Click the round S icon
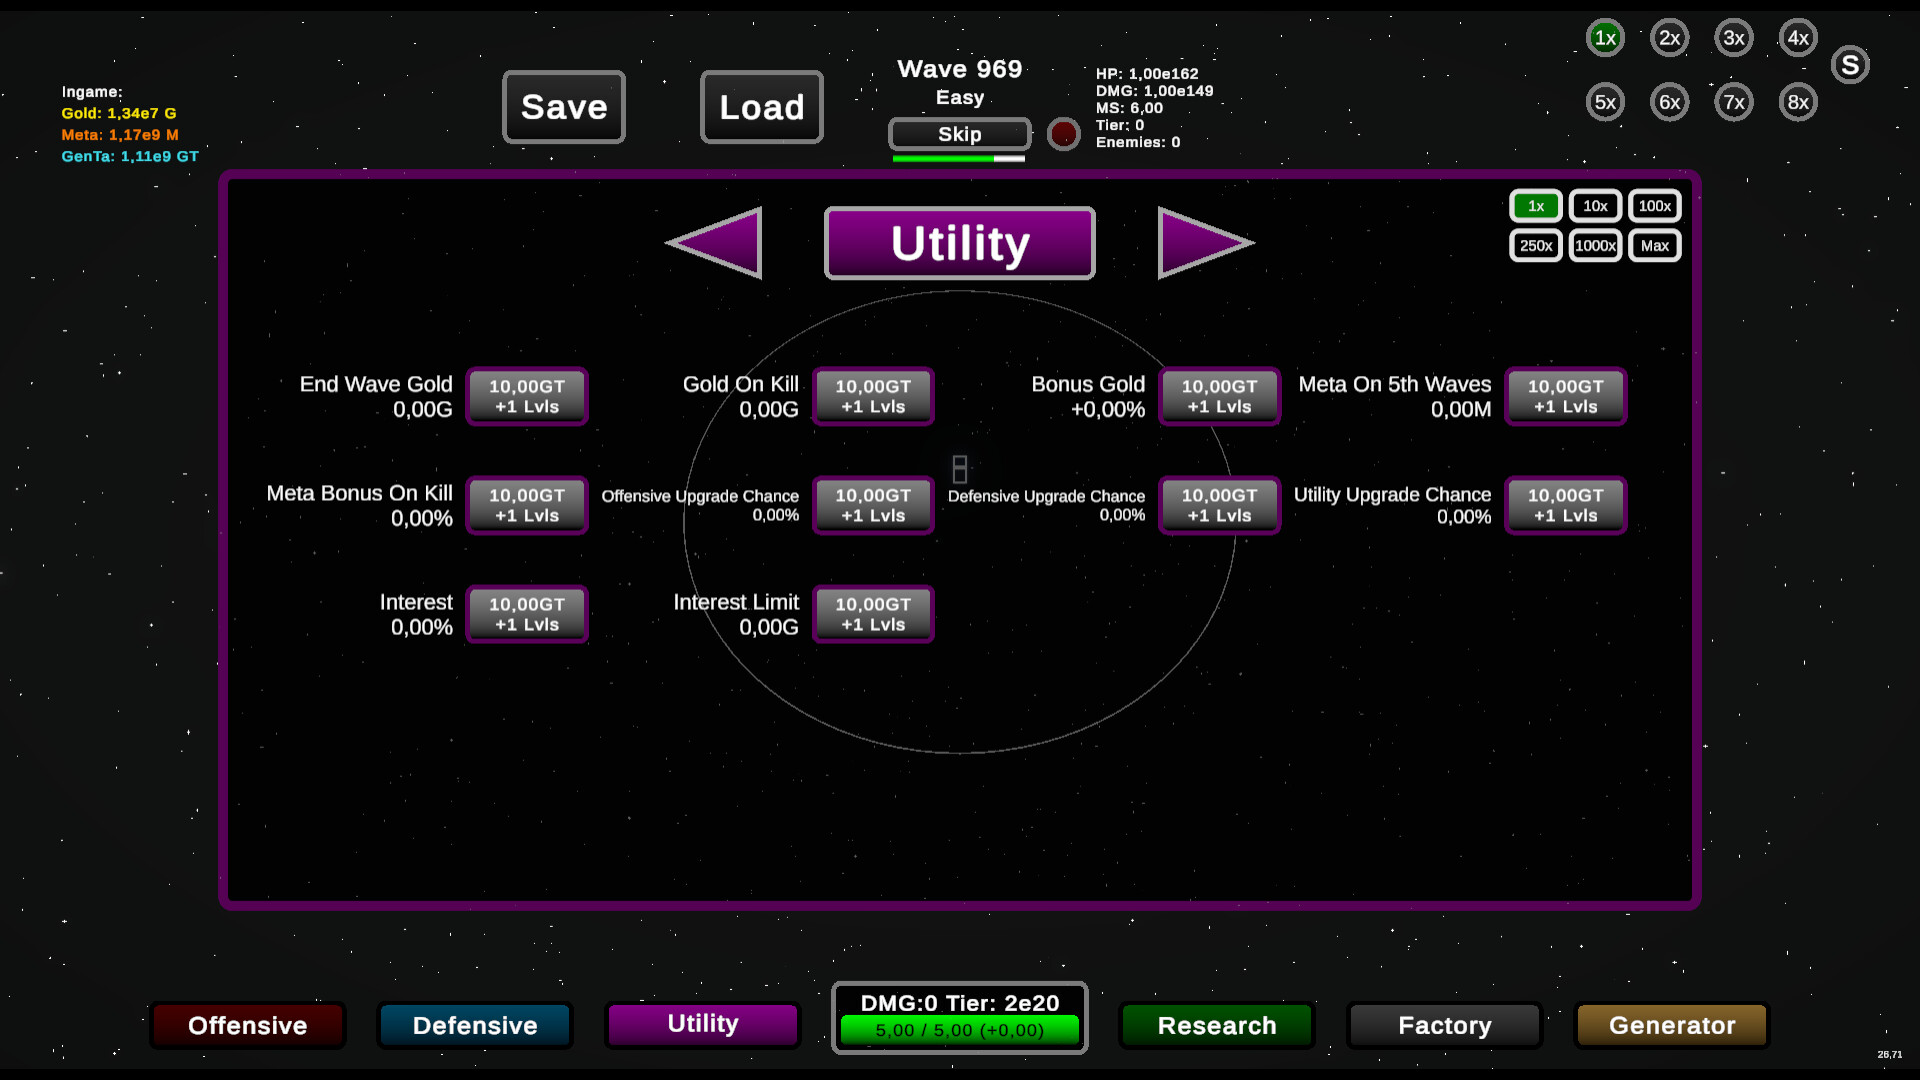The height and width of the screenshot is (1080, 1920). point(1850,65)
